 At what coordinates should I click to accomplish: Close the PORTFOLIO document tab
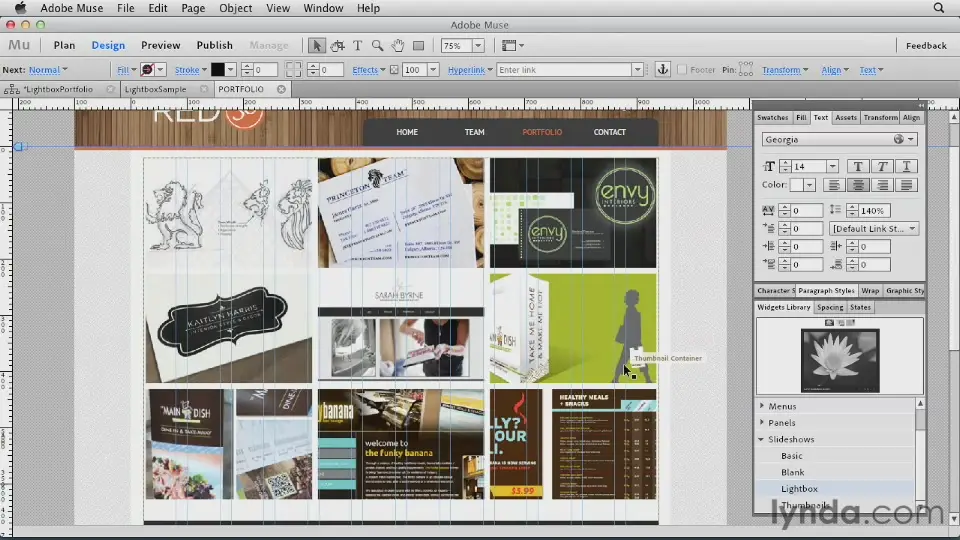pyautogui.click(x=281, y=89)
